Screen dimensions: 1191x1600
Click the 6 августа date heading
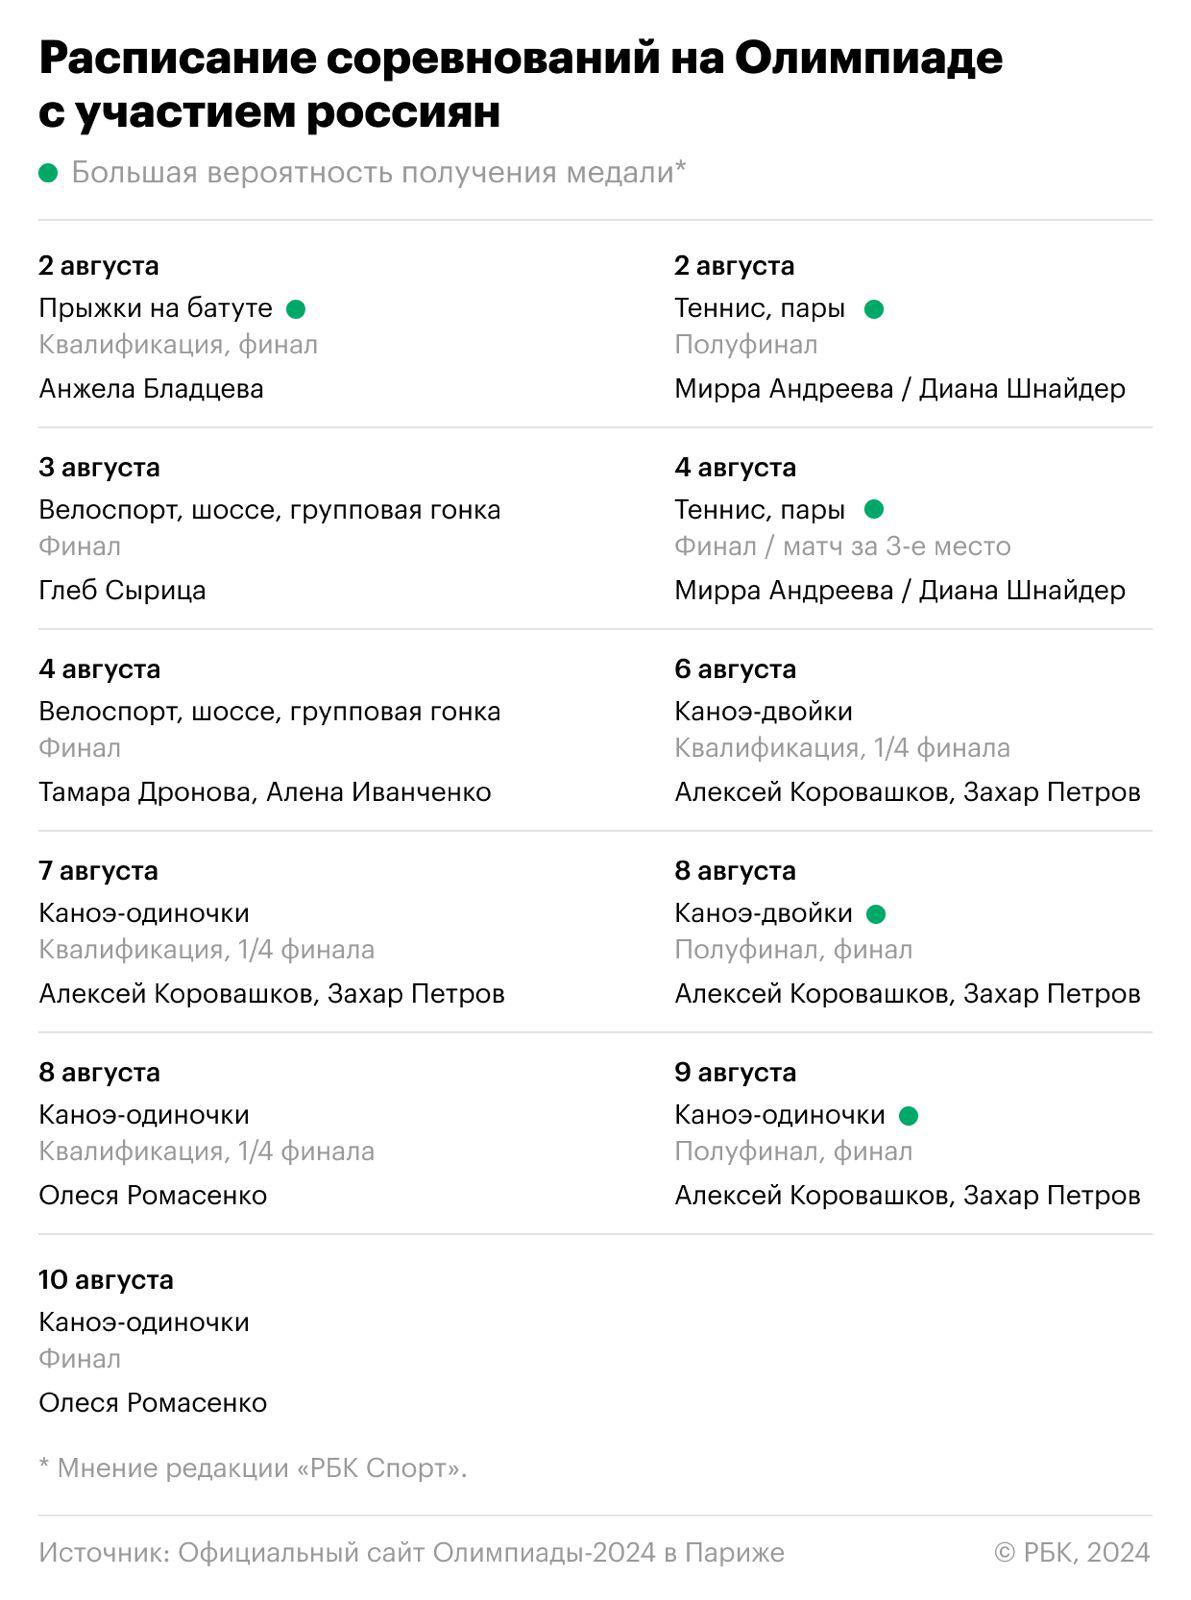click(735, 670)
